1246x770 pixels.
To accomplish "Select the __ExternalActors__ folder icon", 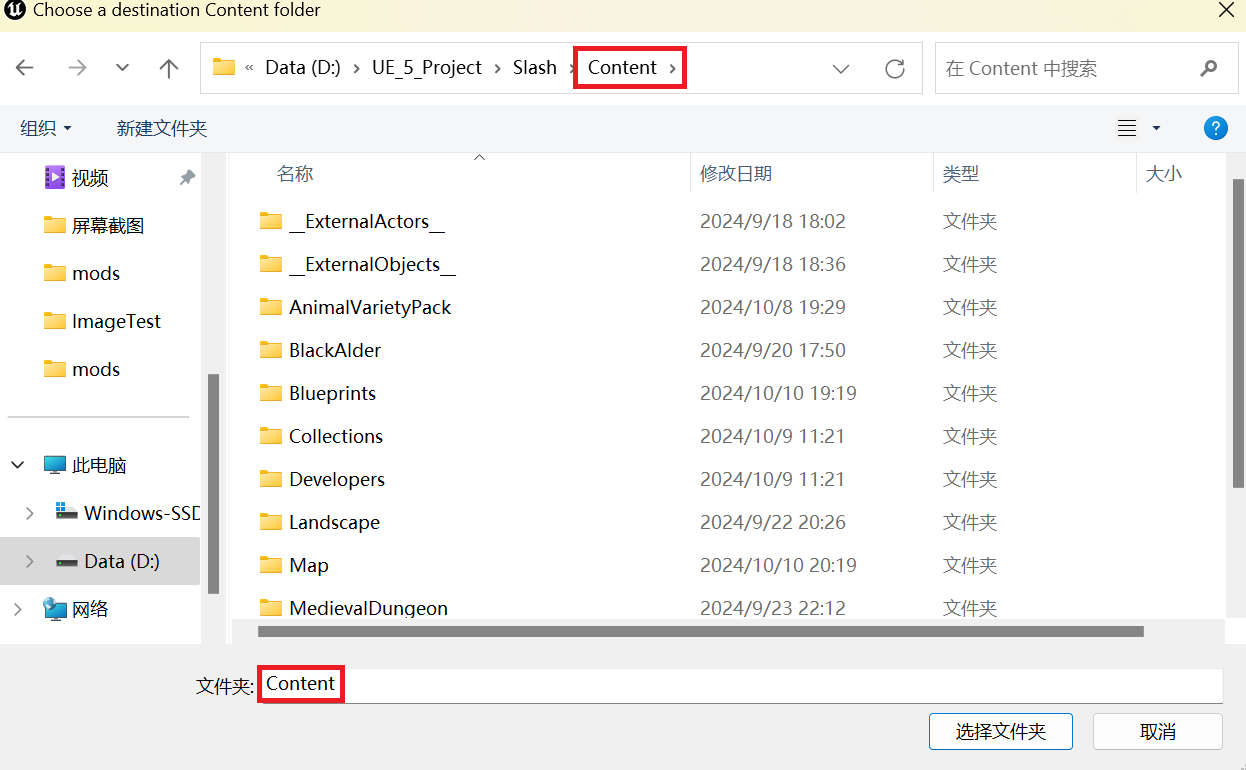I will point(270,221).
